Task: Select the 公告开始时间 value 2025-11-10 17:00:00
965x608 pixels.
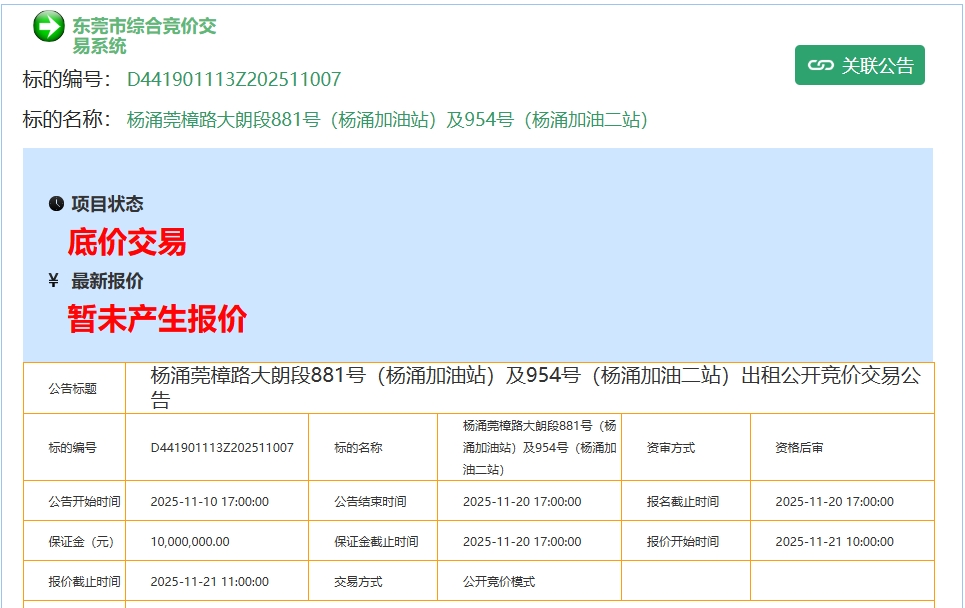Action: coord(209,502)
